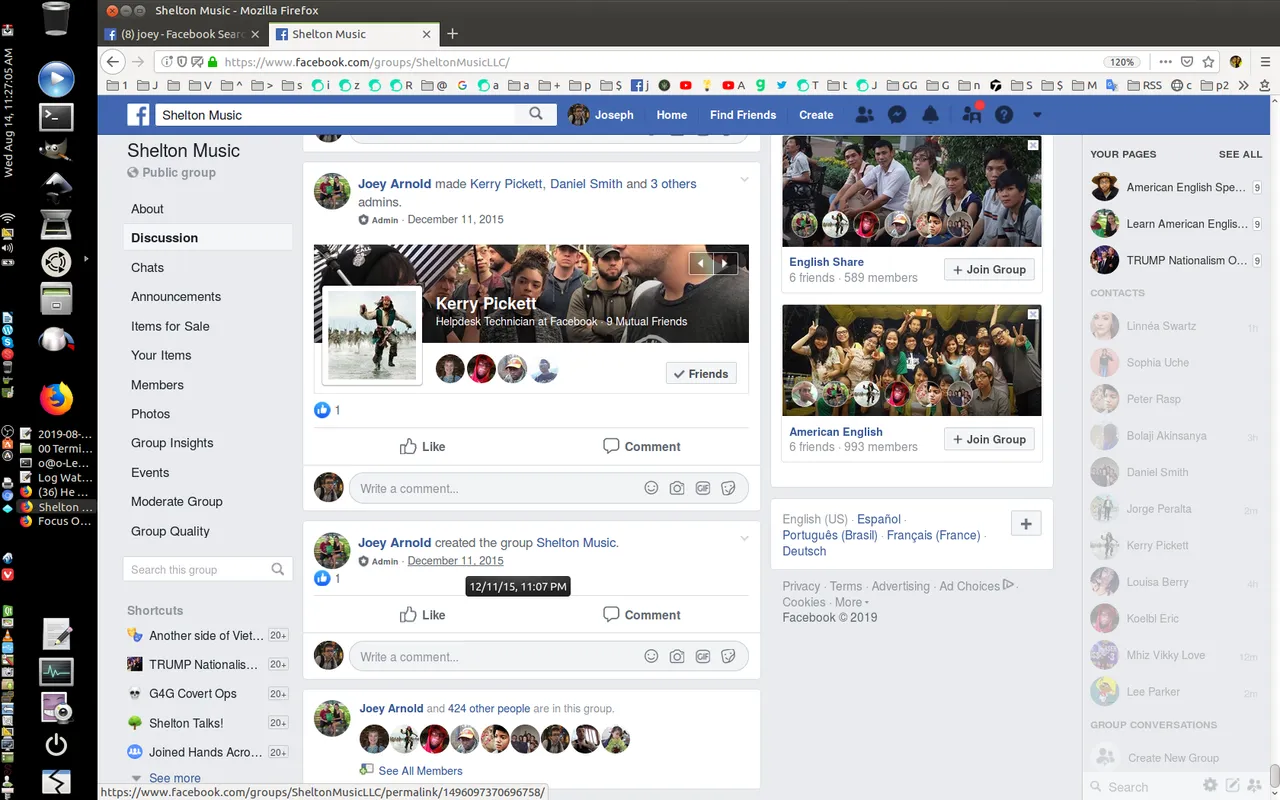Open the account dropdown arrow in header
1280x800 pixels.
[1037, 115]
